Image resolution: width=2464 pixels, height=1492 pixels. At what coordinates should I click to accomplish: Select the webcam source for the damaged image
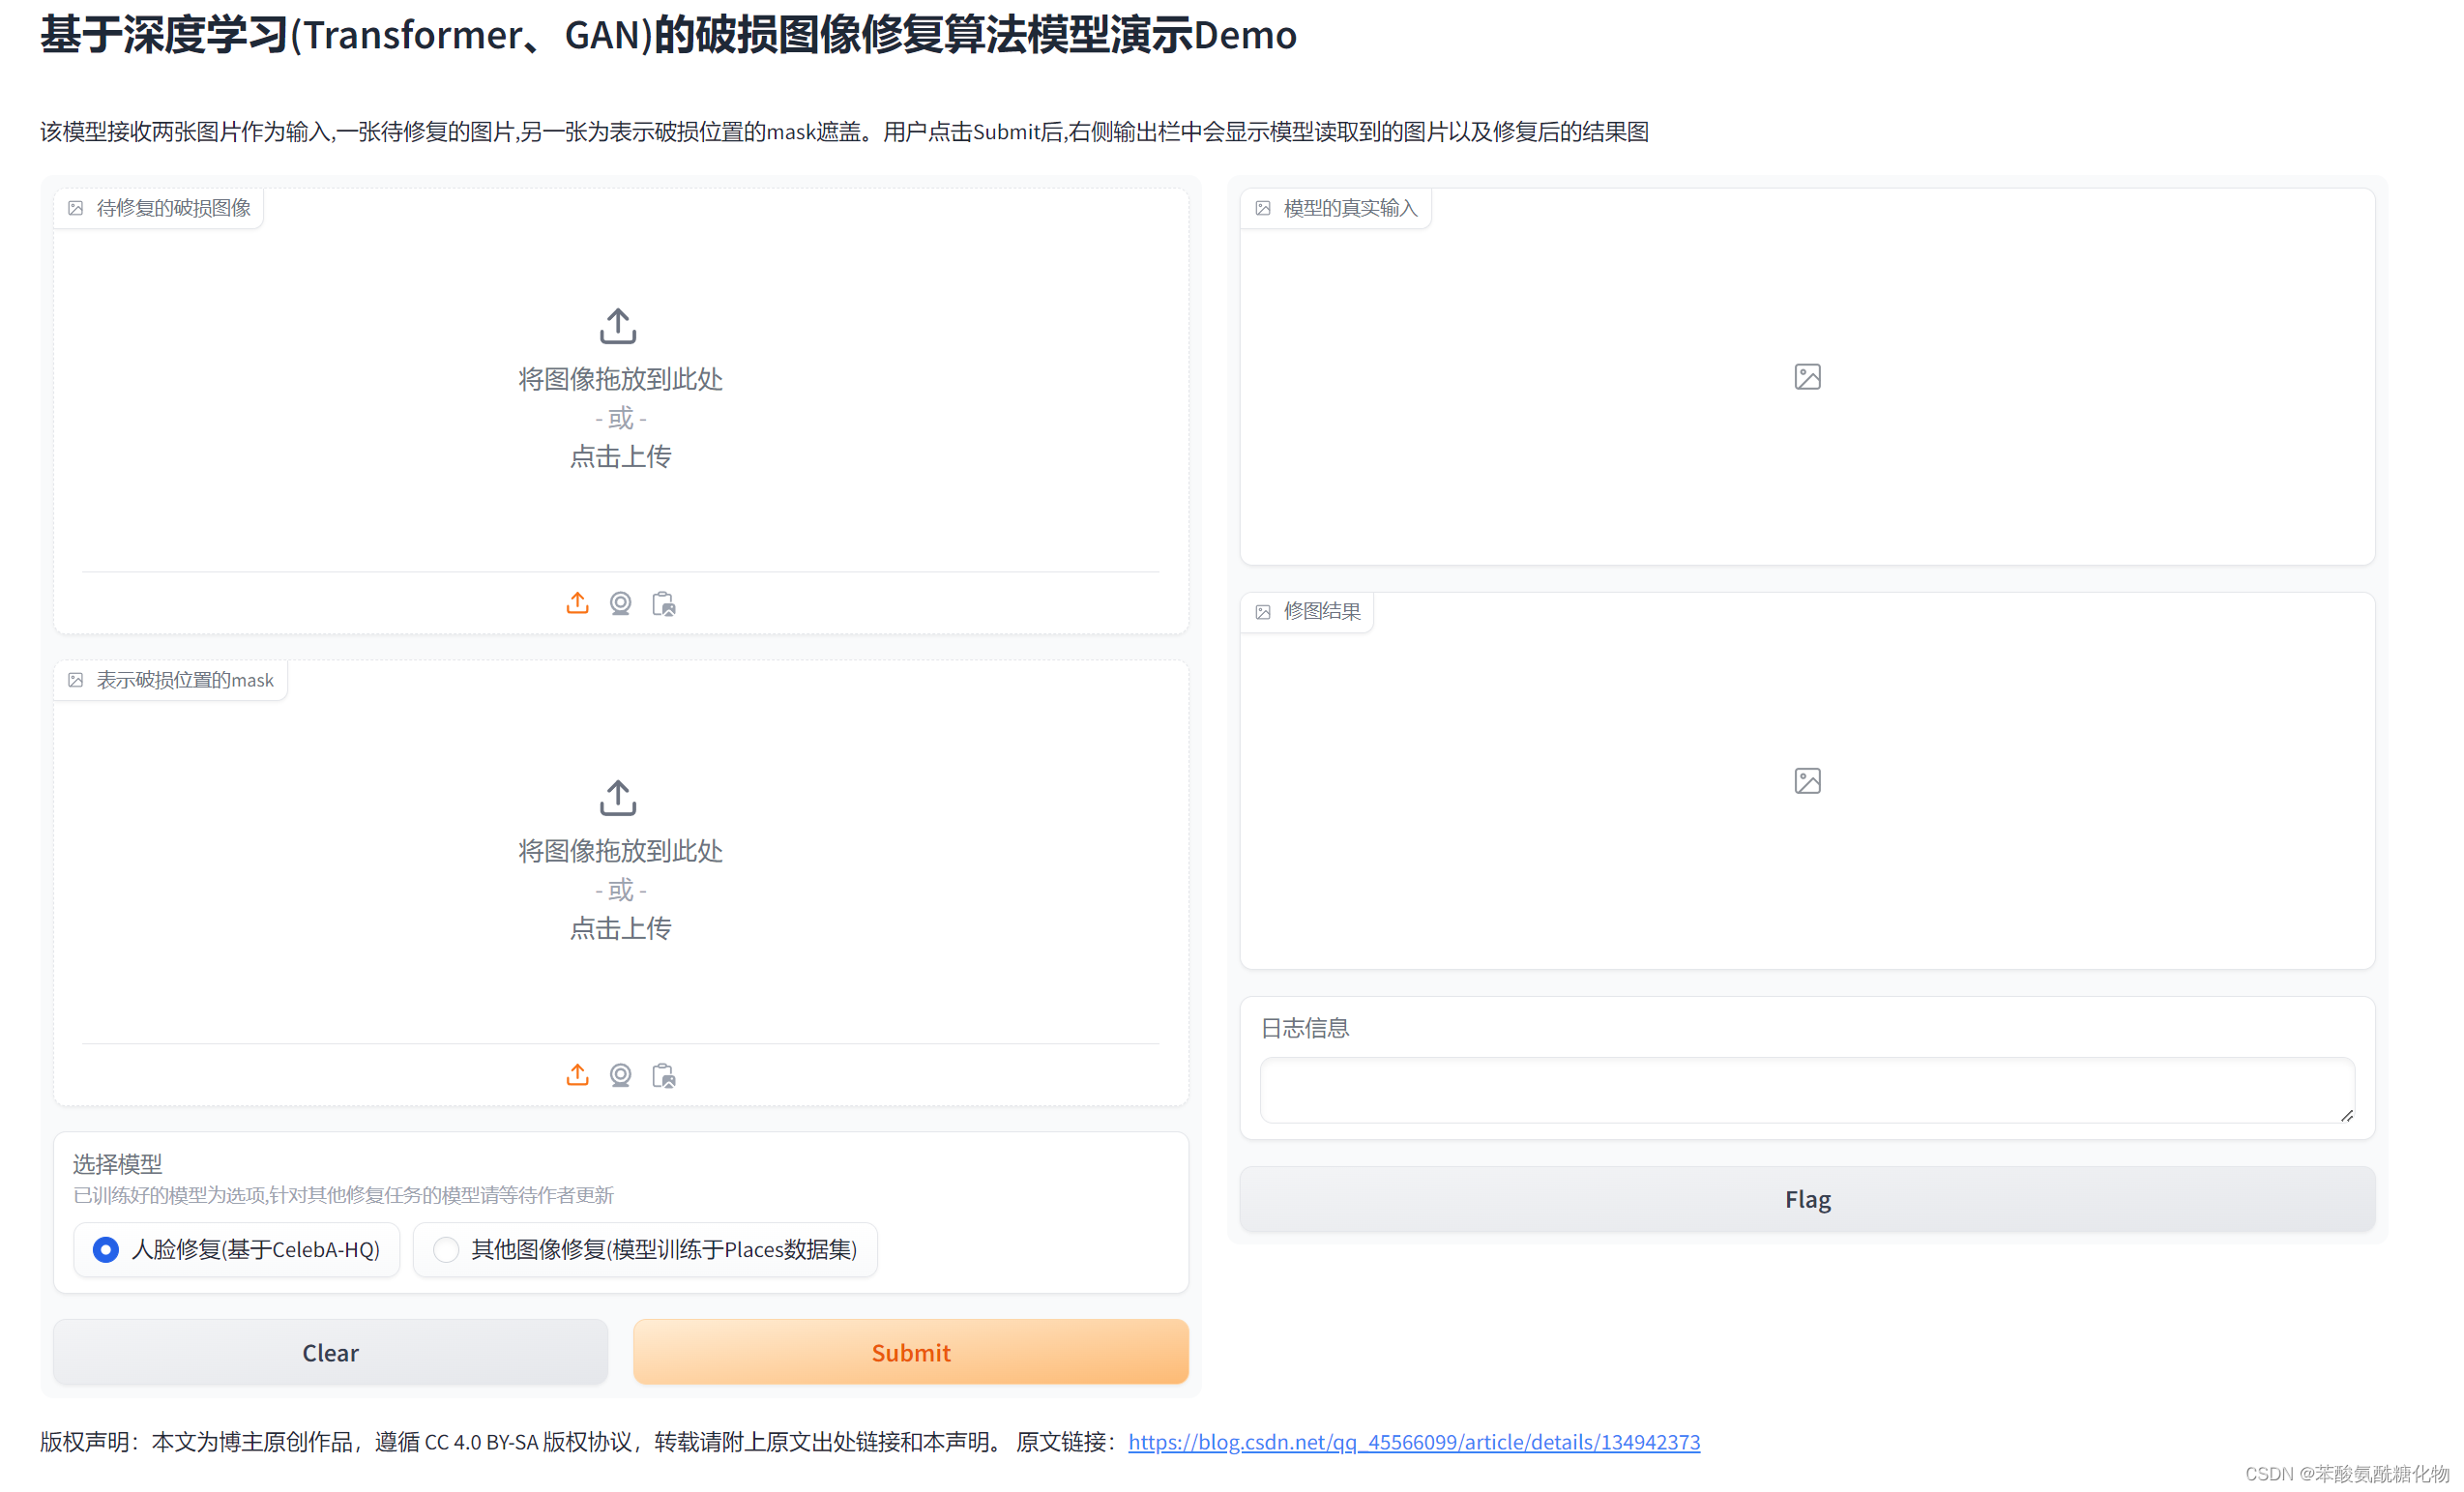tap(620, 603)
